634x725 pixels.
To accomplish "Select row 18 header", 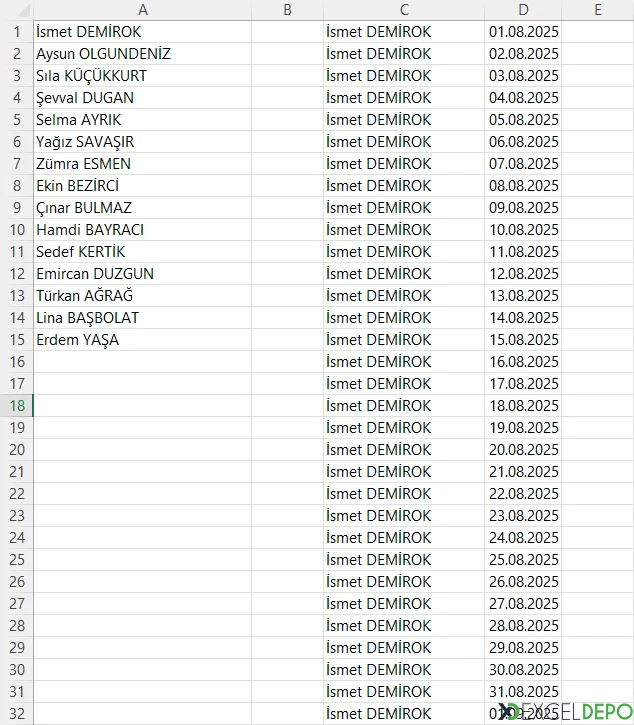I will [x=17, y=405].
